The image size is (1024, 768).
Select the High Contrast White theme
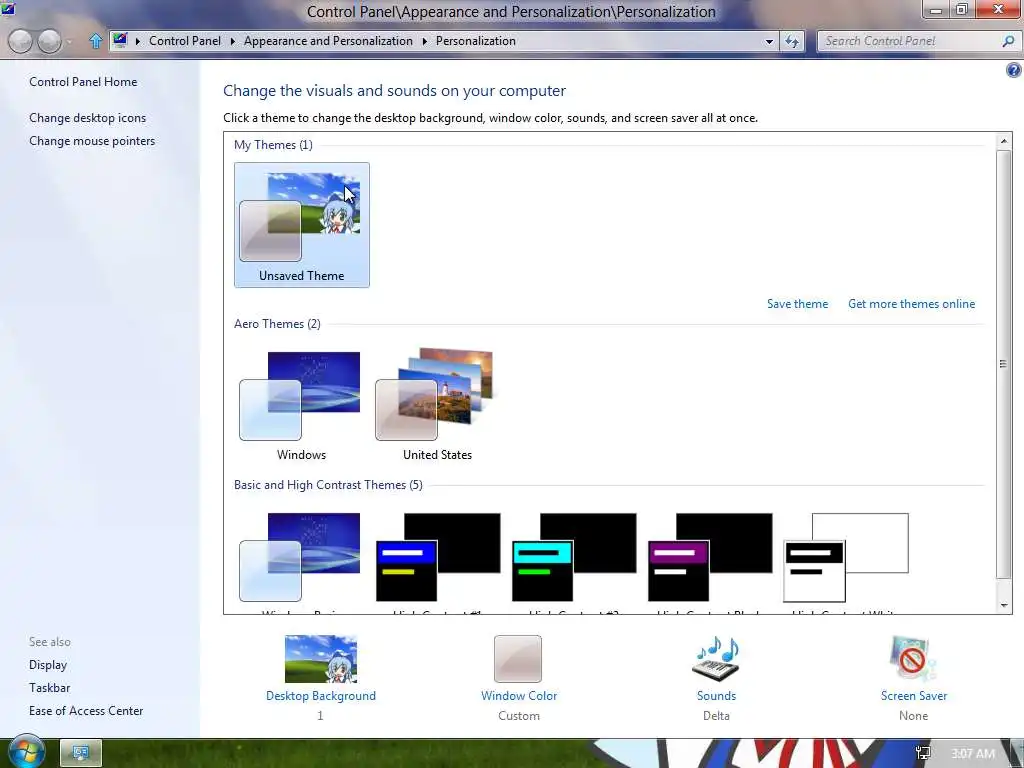click(845, 562)
